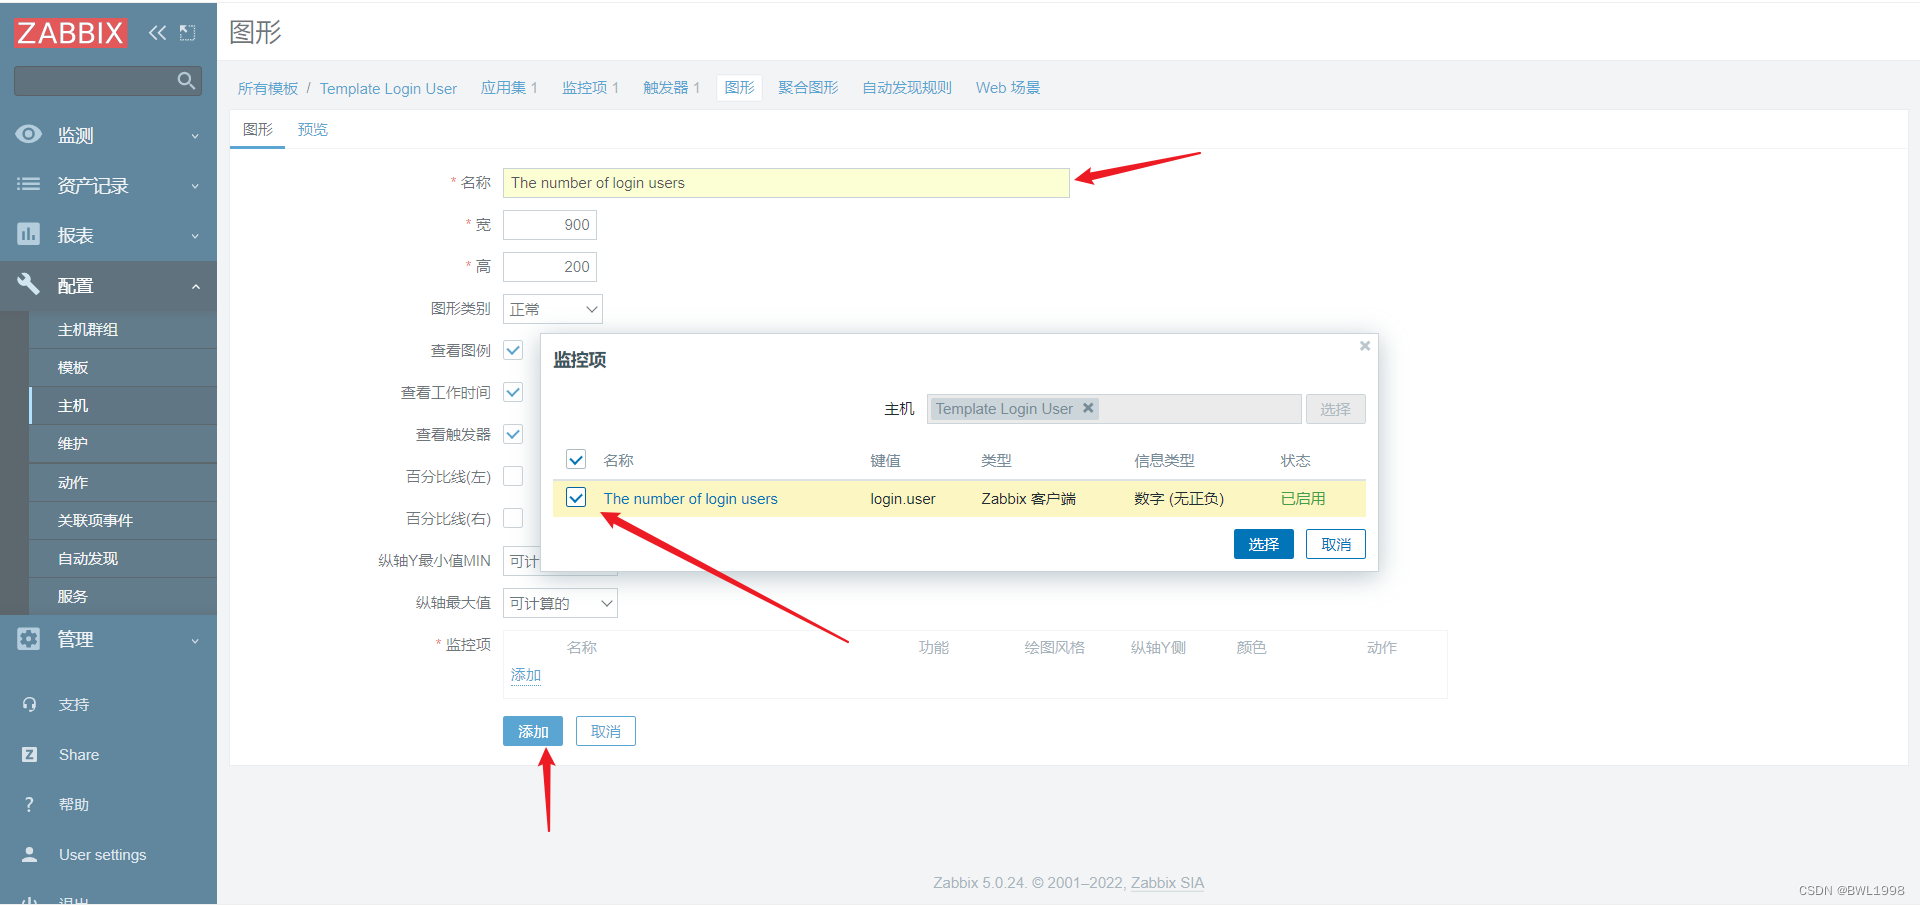Open 自动发现规则 in template nav

click(907, 88)
